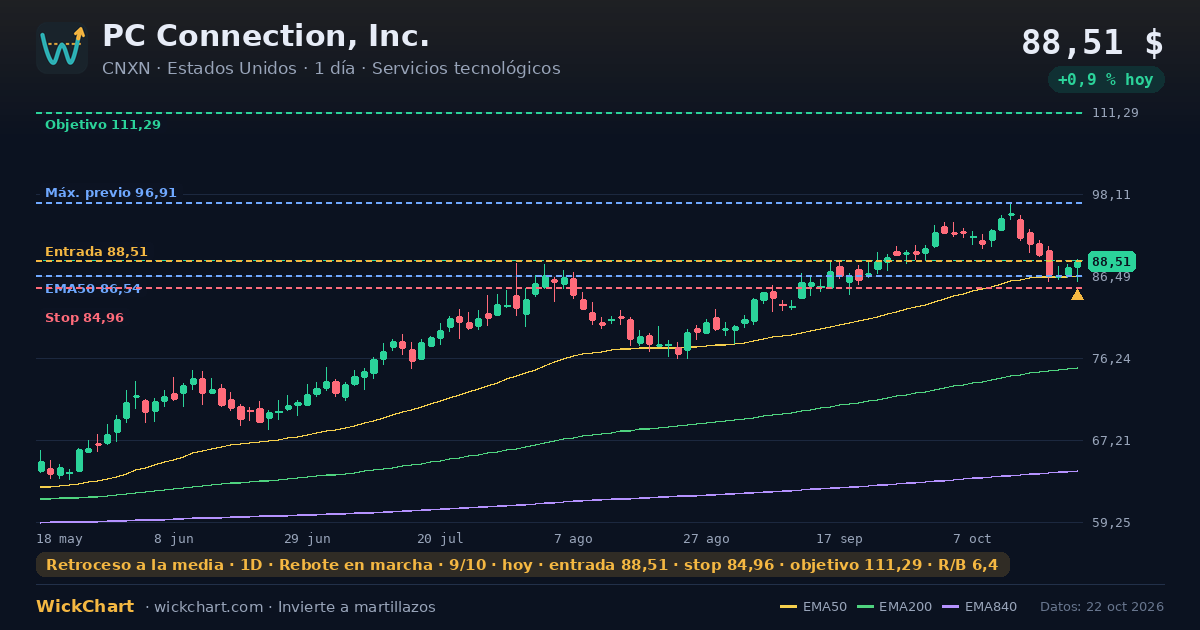Click the 59,25 price axis value
Screen dimensions: 1200x630
1111,523
